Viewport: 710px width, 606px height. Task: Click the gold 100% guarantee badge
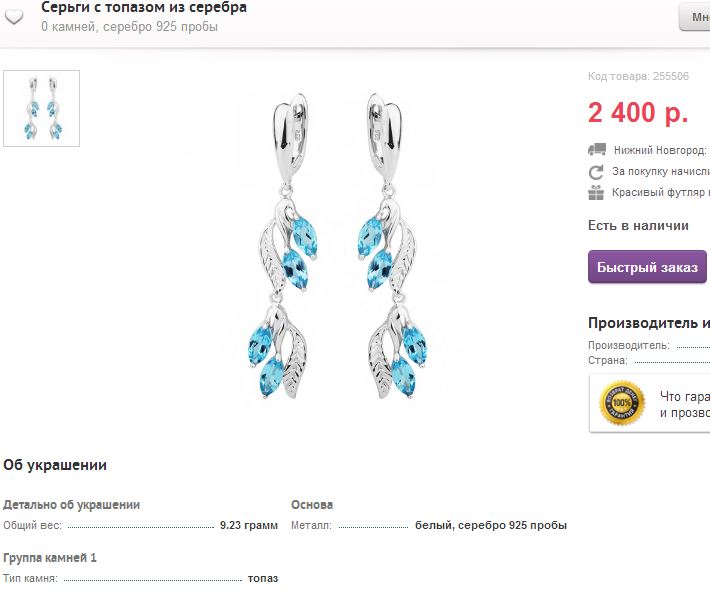point(621,403)
